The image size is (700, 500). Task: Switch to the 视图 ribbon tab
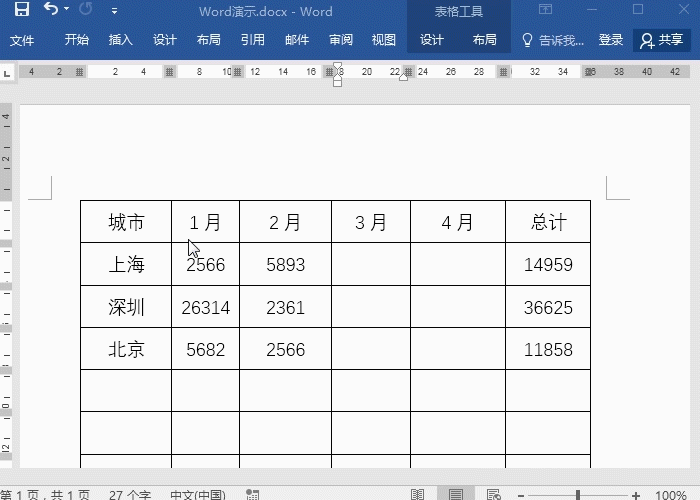(383, 40)
